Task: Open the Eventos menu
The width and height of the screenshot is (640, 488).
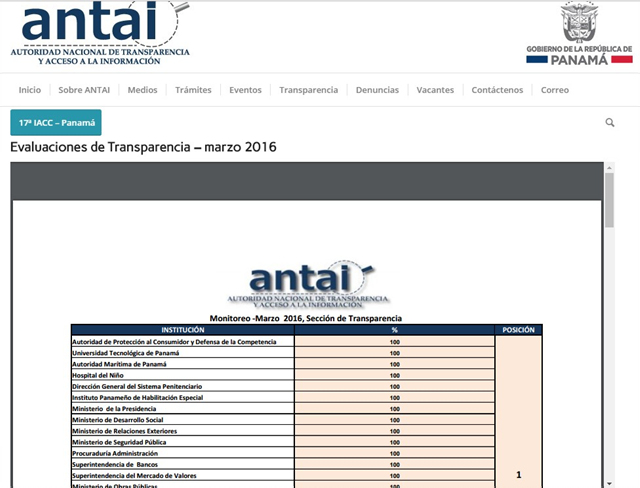Action: pyautogui.click(x=245, y=90)
